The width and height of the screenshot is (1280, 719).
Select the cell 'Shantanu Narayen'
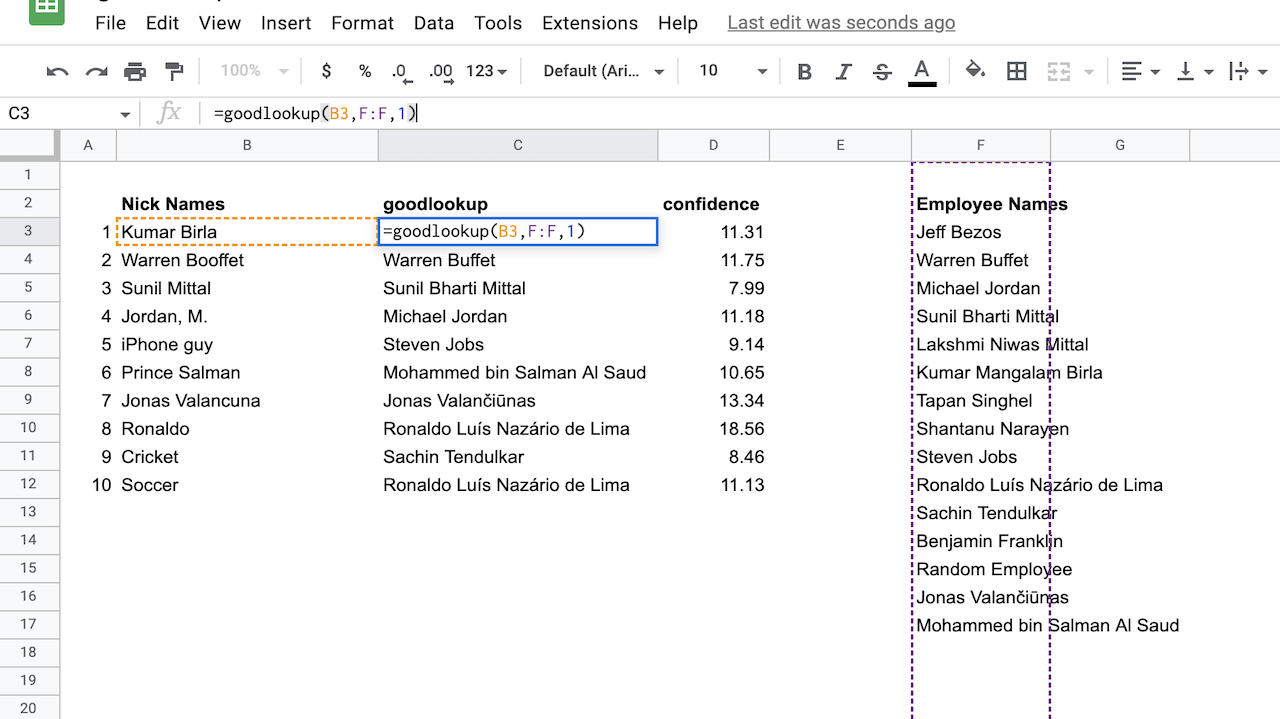(x=981, y=428)
